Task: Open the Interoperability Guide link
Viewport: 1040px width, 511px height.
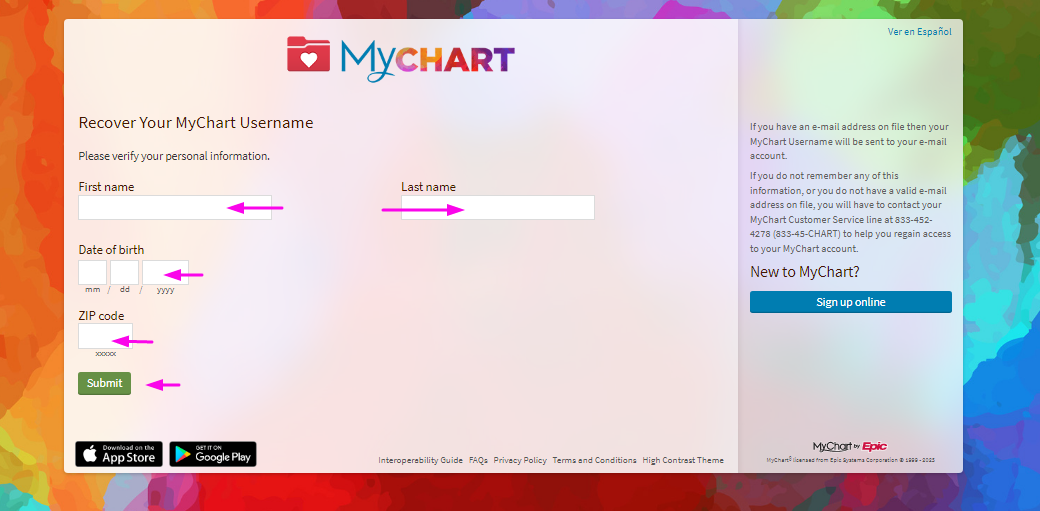Action: coord(421,460)
